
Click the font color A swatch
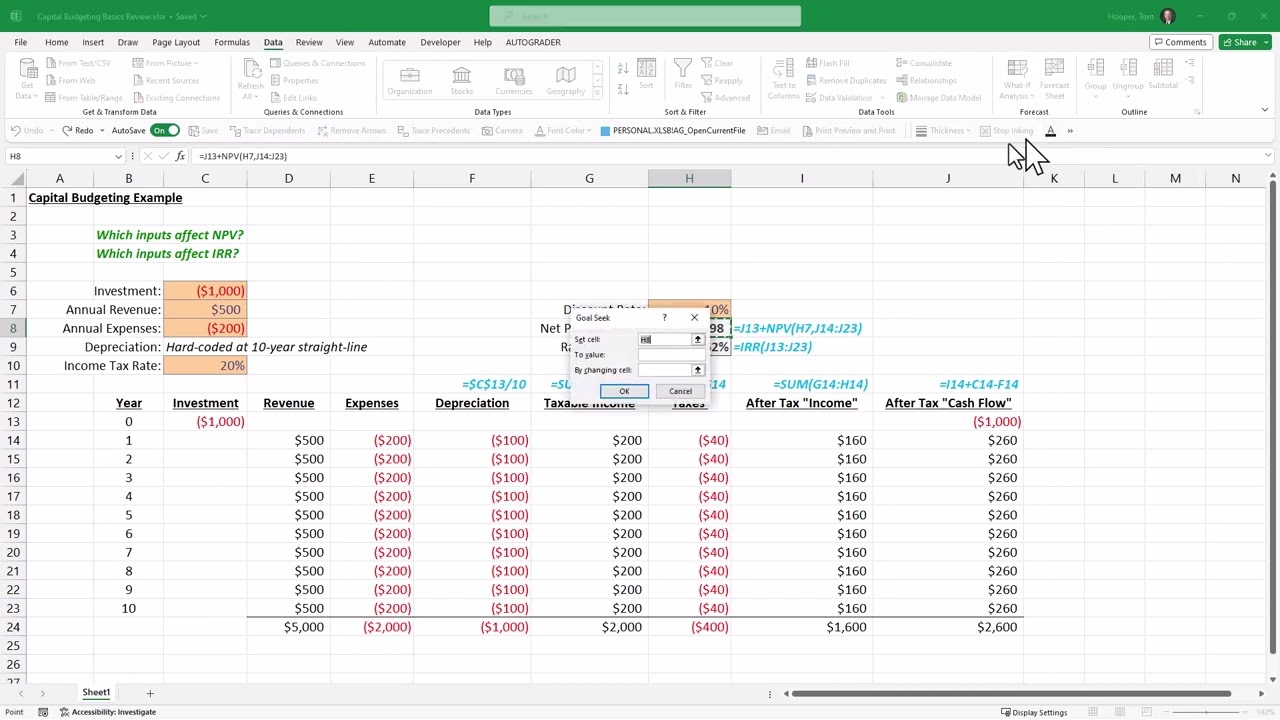point(1051,131)
